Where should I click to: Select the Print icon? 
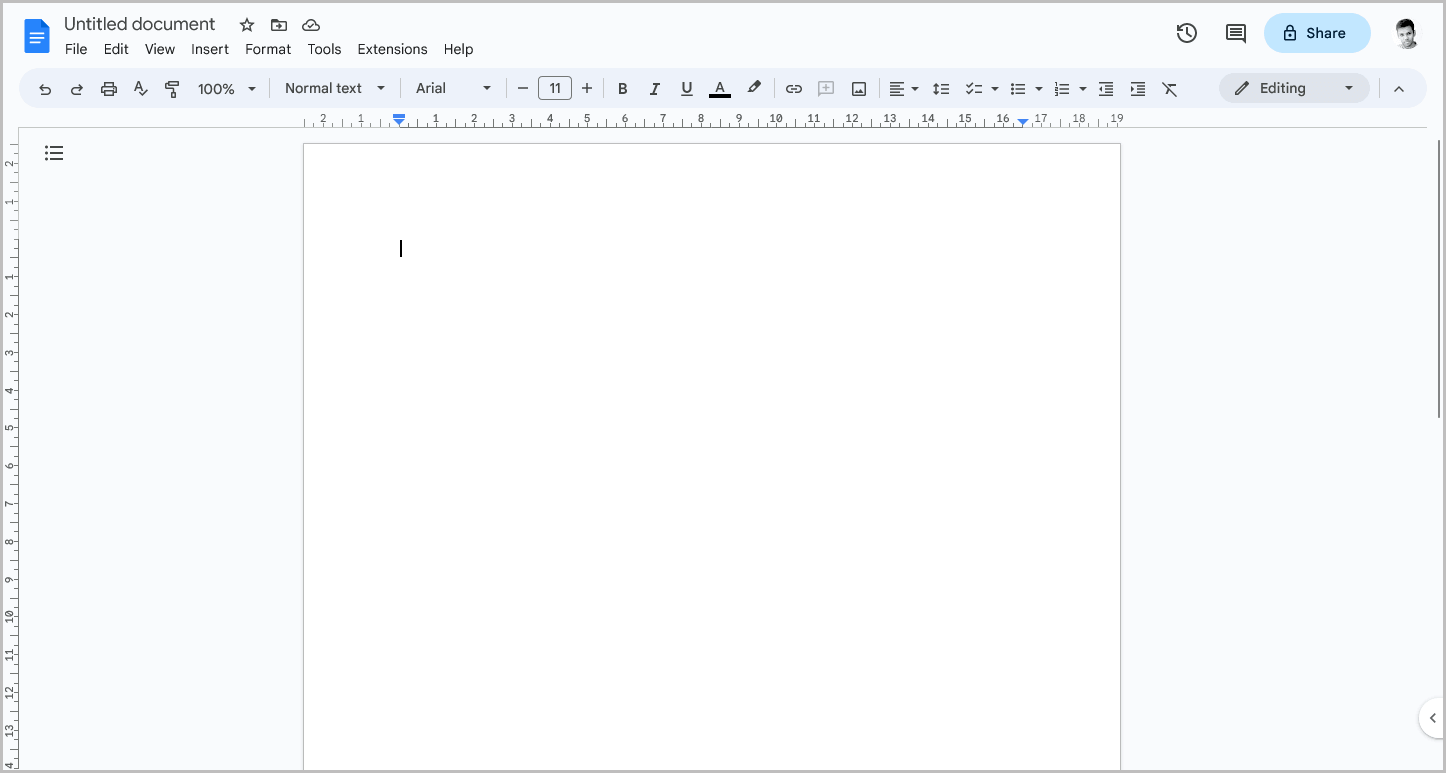tap(108, 88)
